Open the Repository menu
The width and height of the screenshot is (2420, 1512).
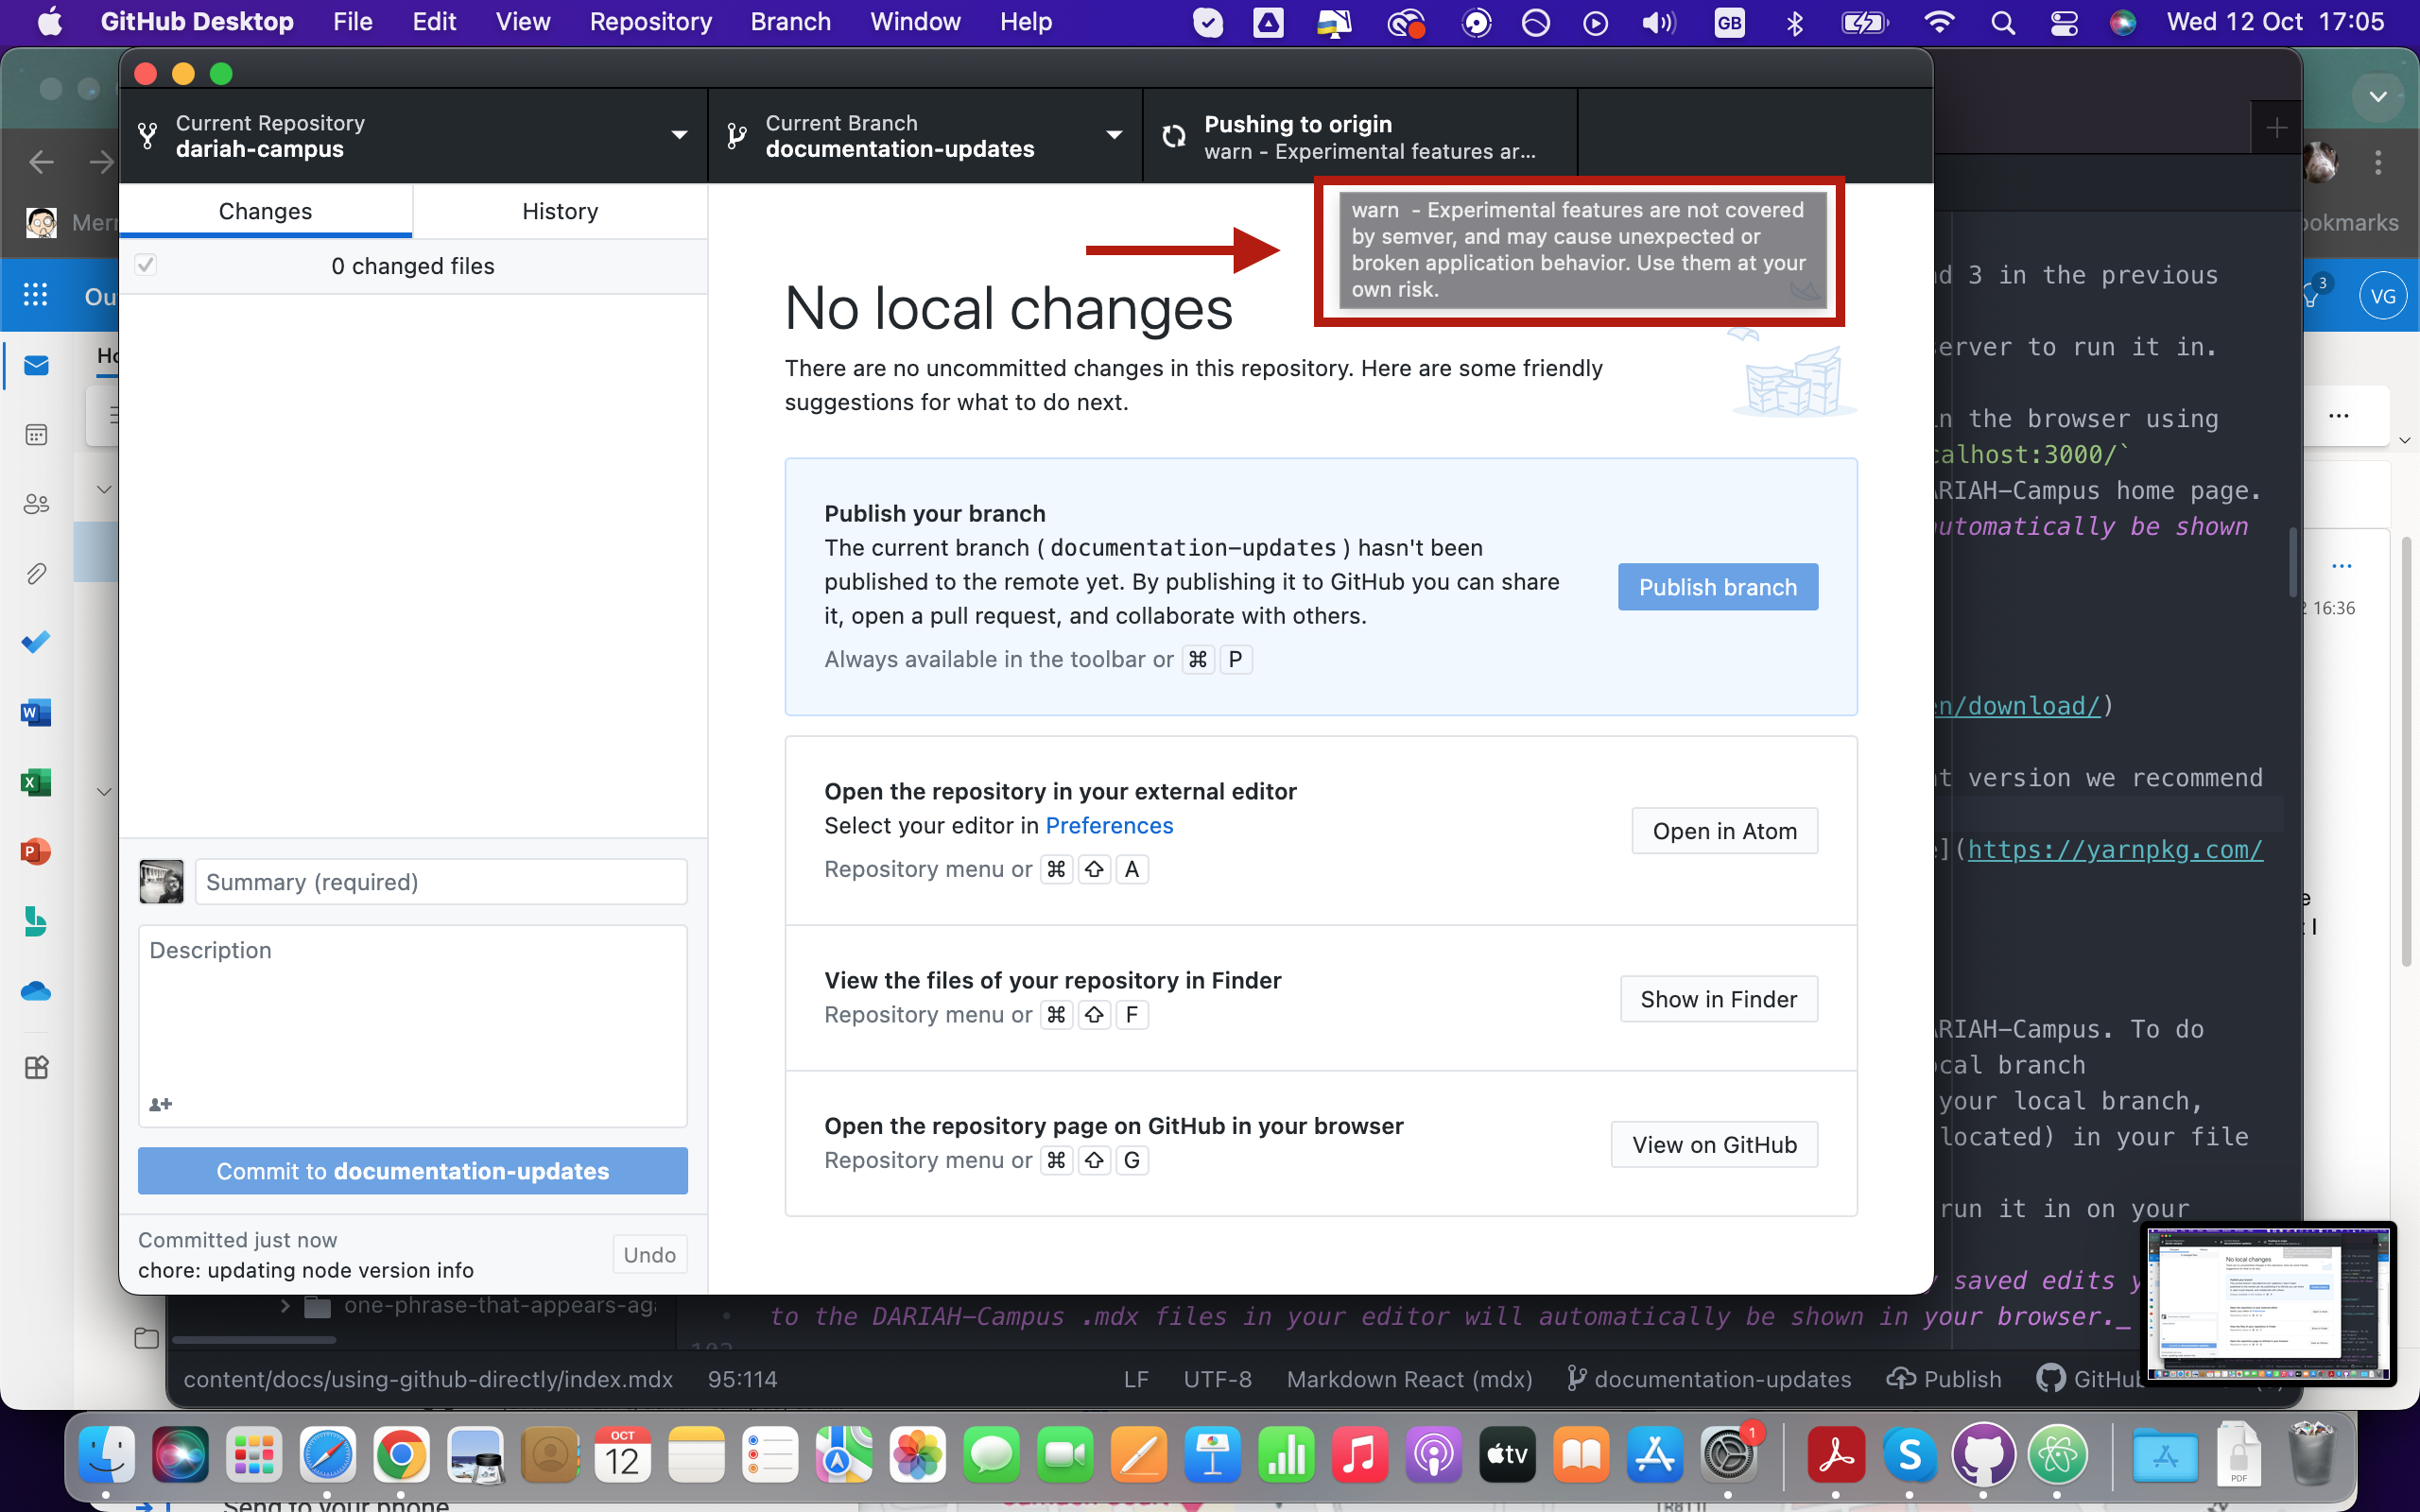(x=650, y=22)
